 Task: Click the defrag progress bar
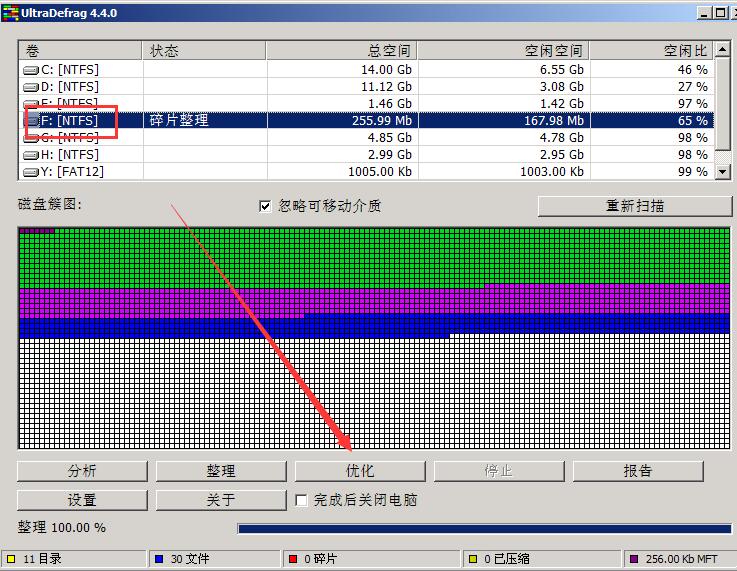[x=485, y=529]
